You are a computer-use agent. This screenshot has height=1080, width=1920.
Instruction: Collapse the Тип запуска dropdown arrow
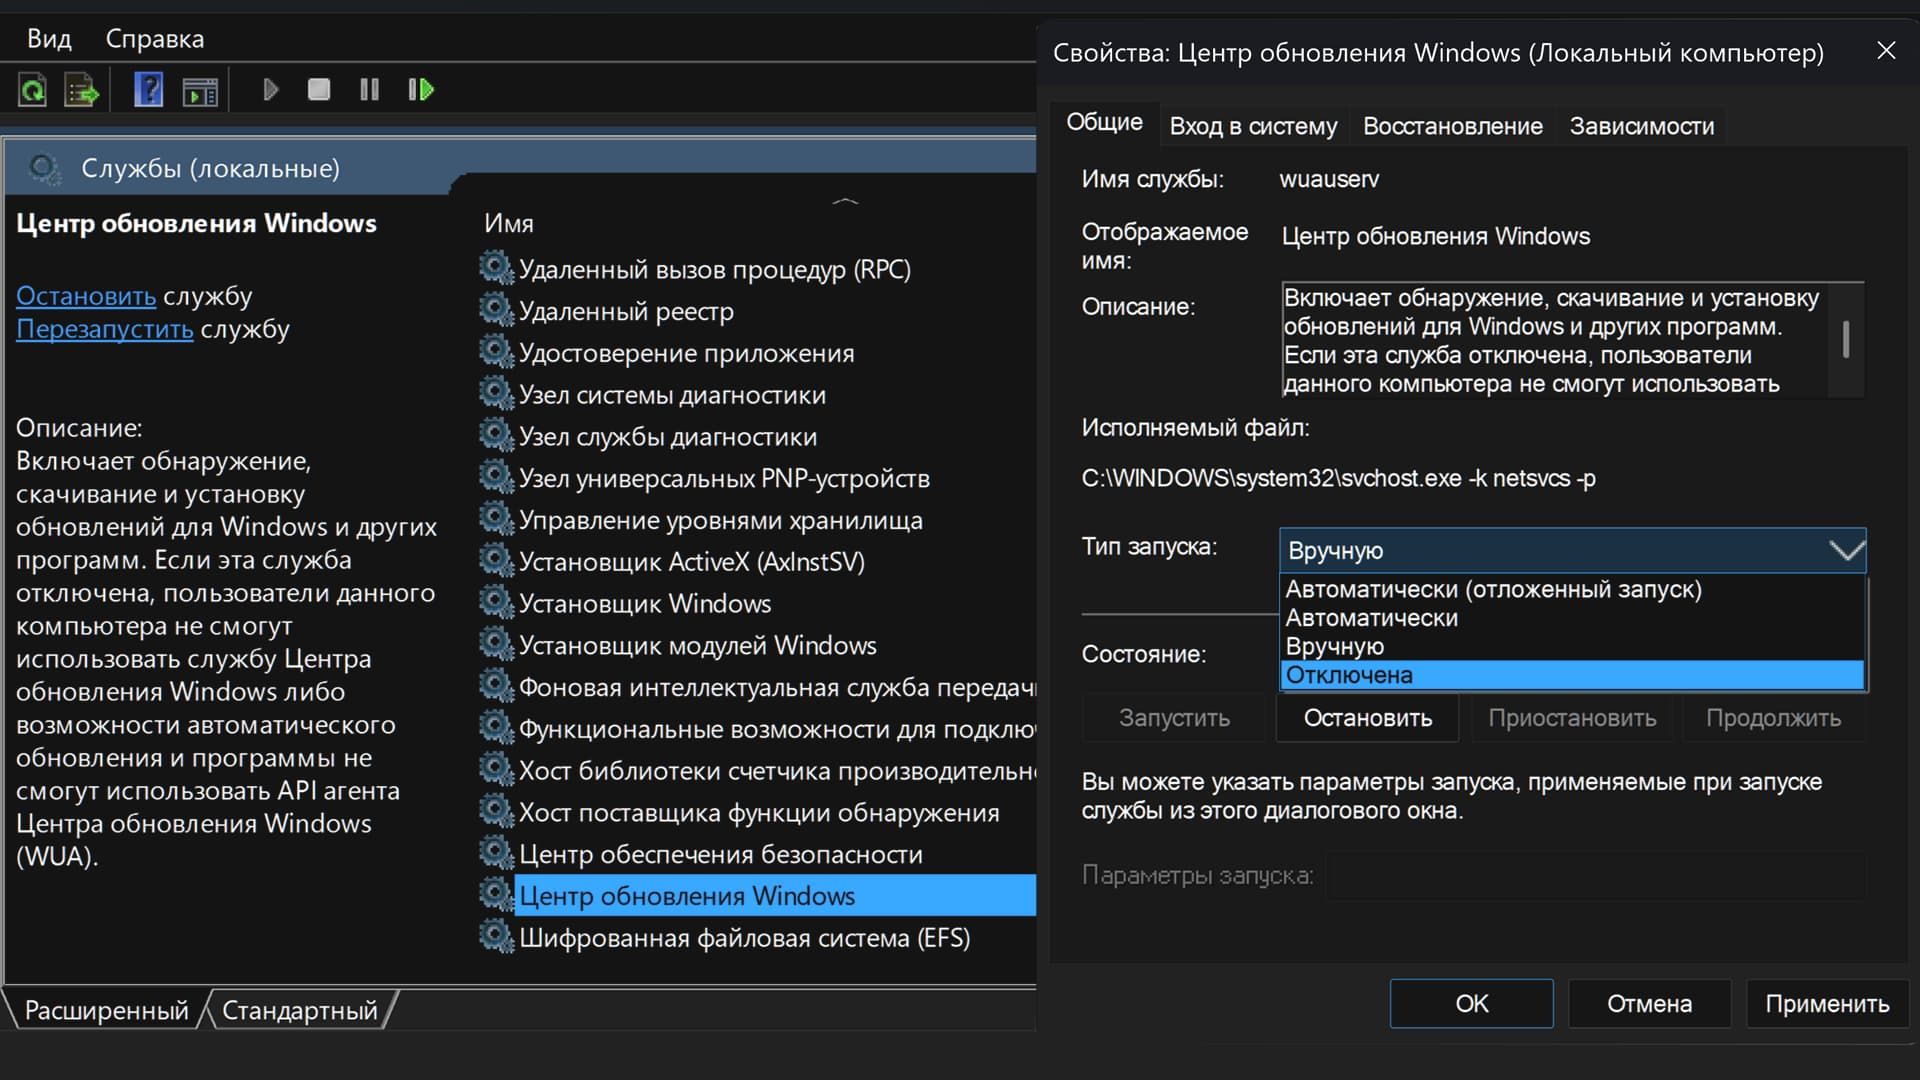tap(1846, 550)
